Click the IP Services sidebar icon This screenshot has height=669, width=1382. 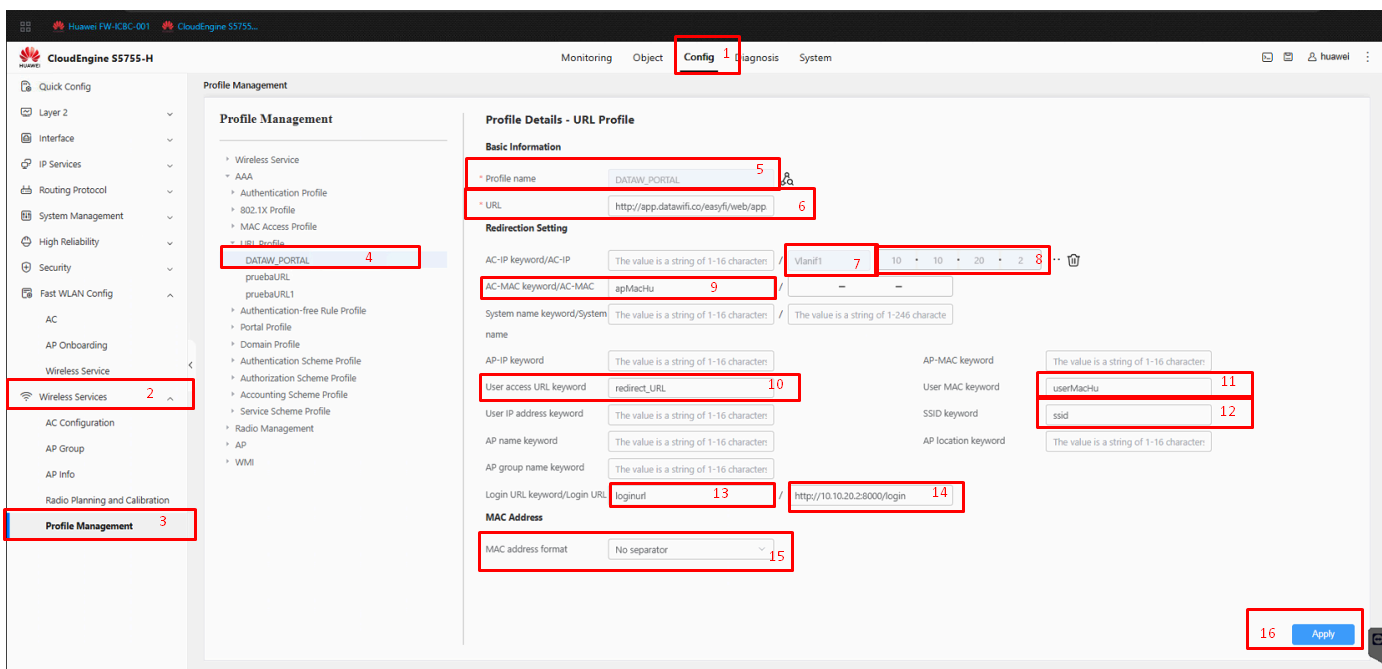[26, 164]
